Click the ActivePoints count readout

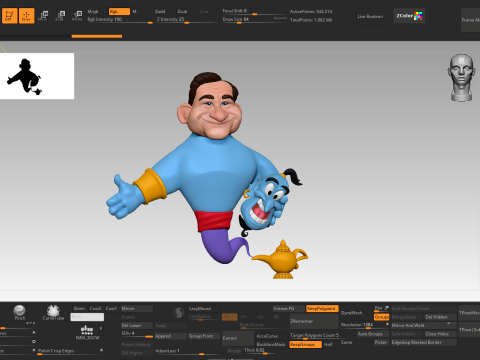(311, 12)
